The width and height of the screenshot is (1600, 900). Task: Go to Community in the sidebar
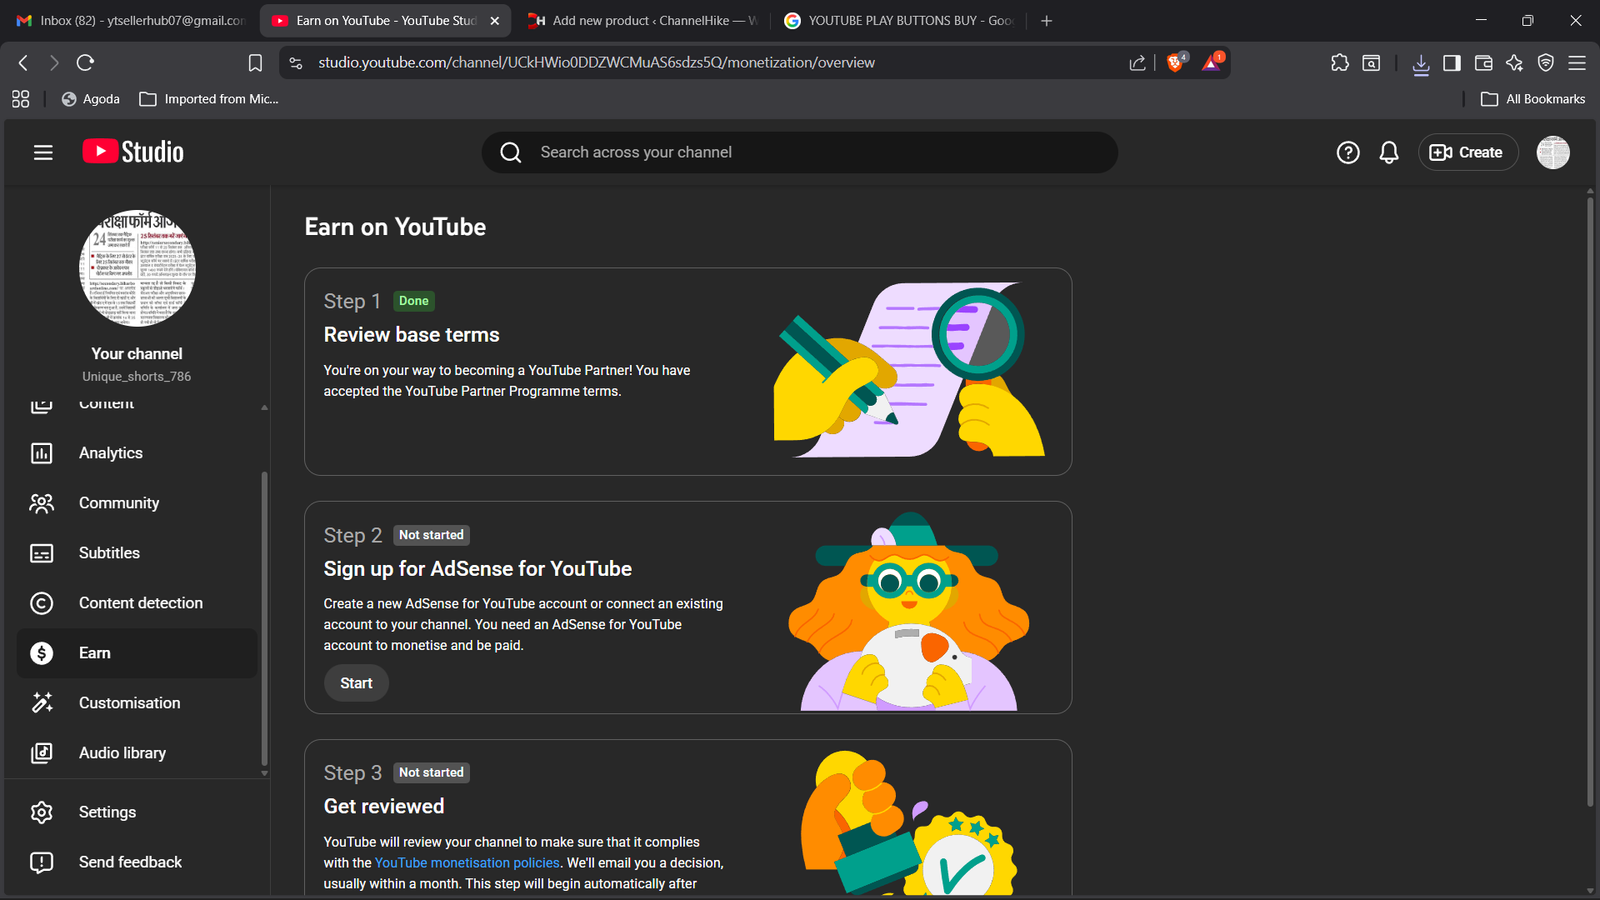point(118,503)
